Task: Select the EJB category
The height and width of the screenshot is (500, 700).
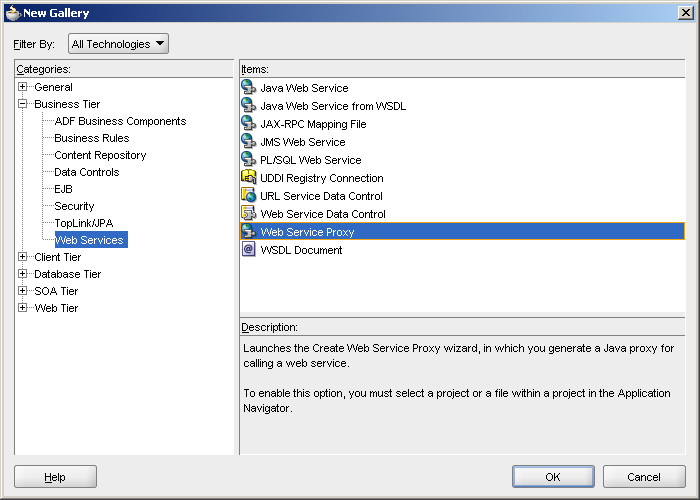Action: pyautogui.click(x=63, y=189)
